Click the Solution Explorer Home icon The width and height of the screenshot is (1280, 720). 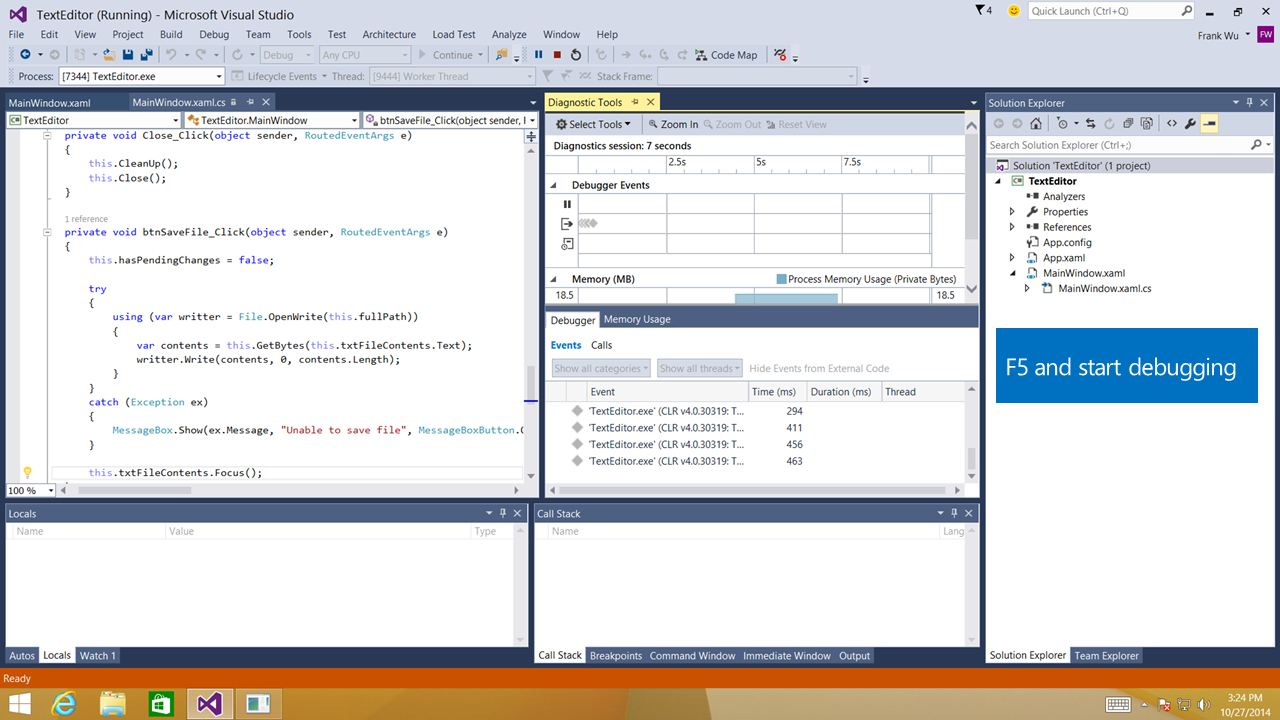click(x=1035, y=124)
